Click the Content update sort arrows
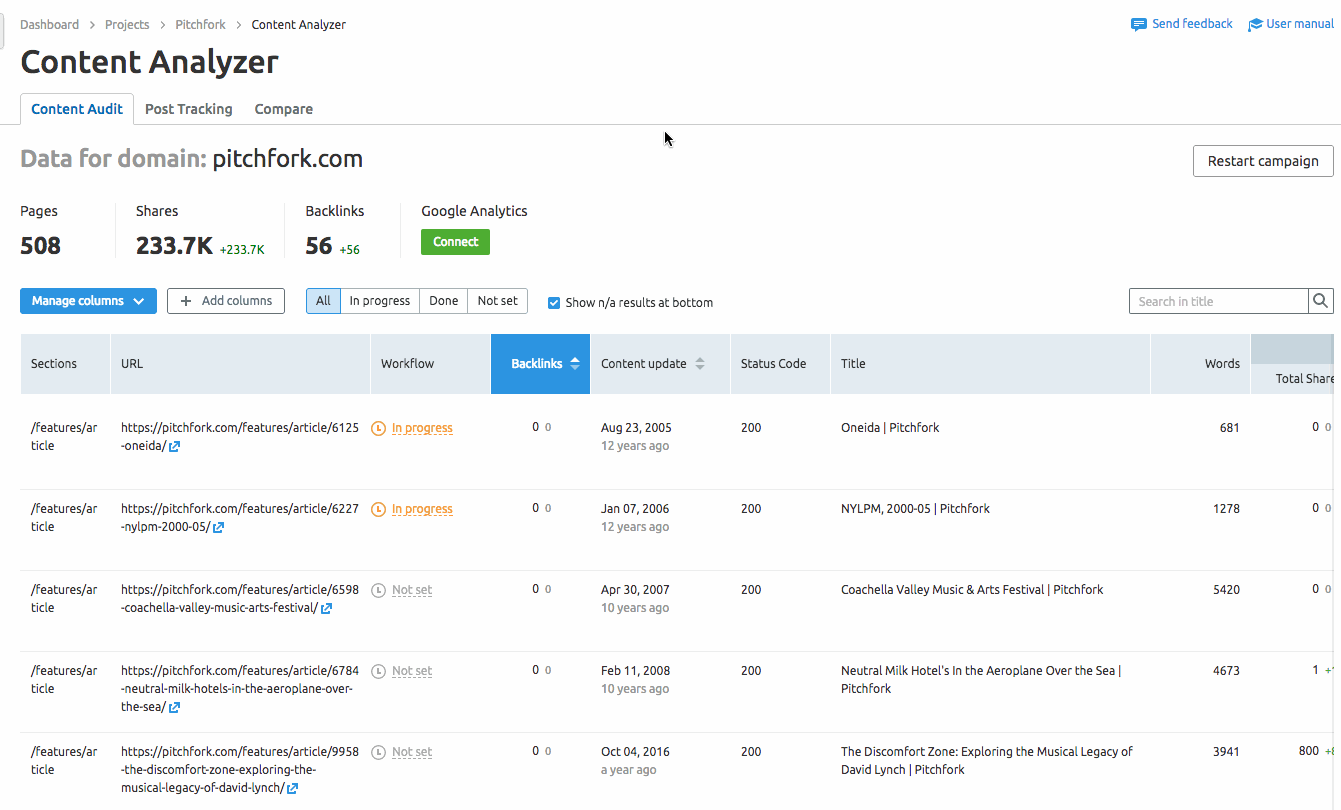The width and height of the screenshot is (1341, 810). click(x=700, y=364)
